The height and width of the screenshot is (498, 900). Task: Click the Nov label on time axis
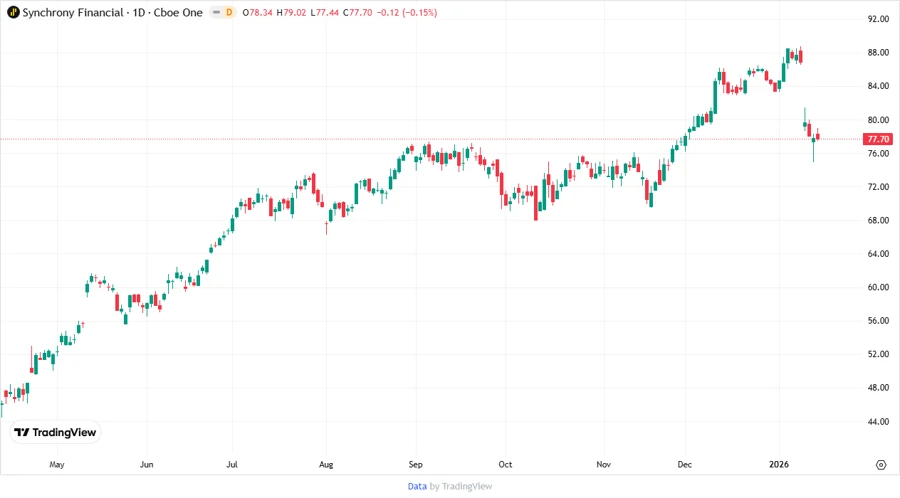click(603, 464)
